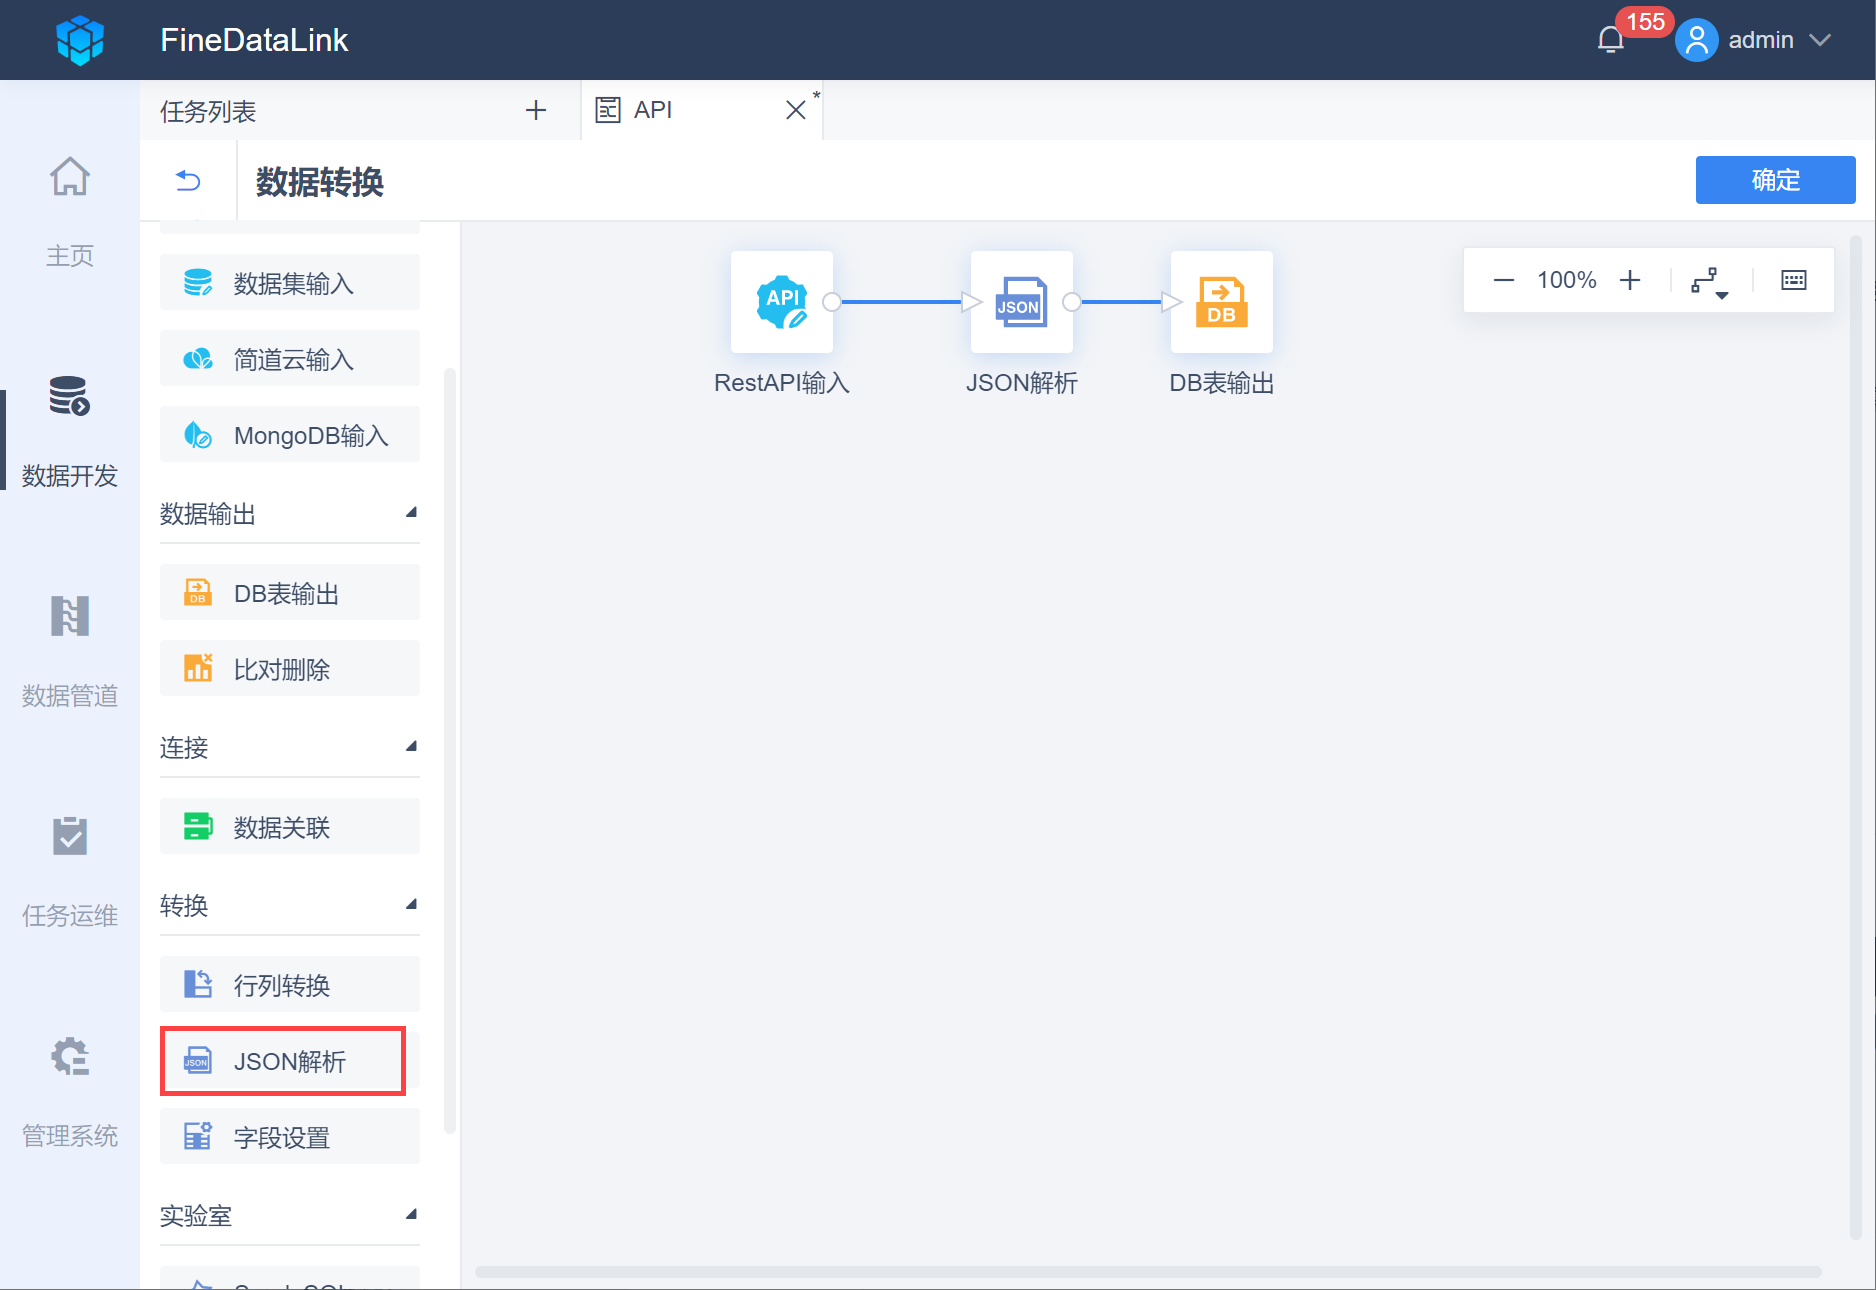Click the 155 notification badge
The width and height of the screenshot is (1876, 1290).
[1645, 22]
